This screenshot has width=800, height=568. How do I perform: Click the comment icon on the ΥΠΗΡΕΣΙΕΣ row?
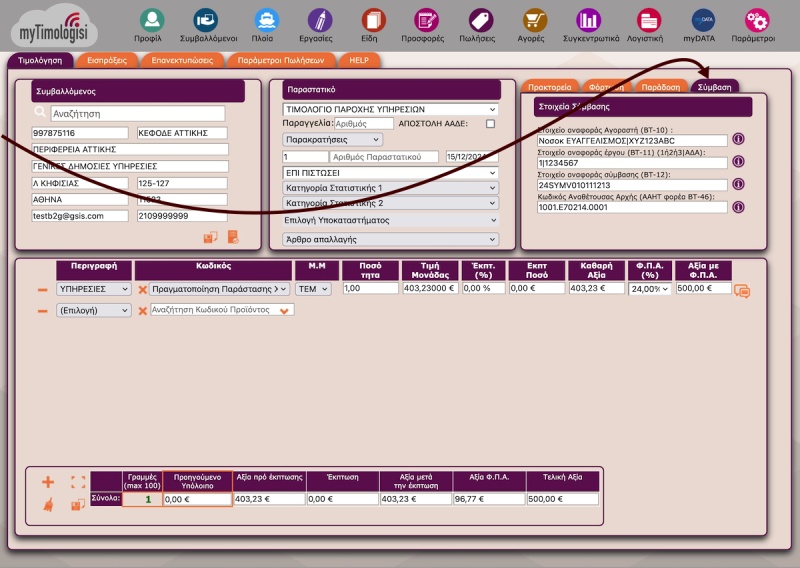742,291
